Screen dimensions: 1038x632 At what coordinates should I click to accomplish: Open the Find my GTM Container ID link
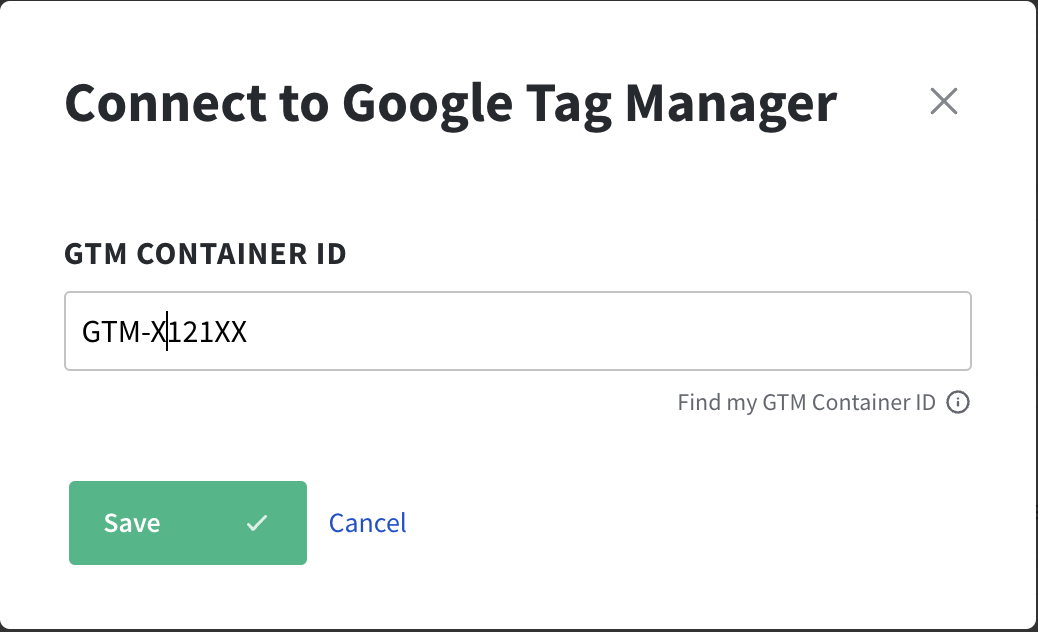806,402
